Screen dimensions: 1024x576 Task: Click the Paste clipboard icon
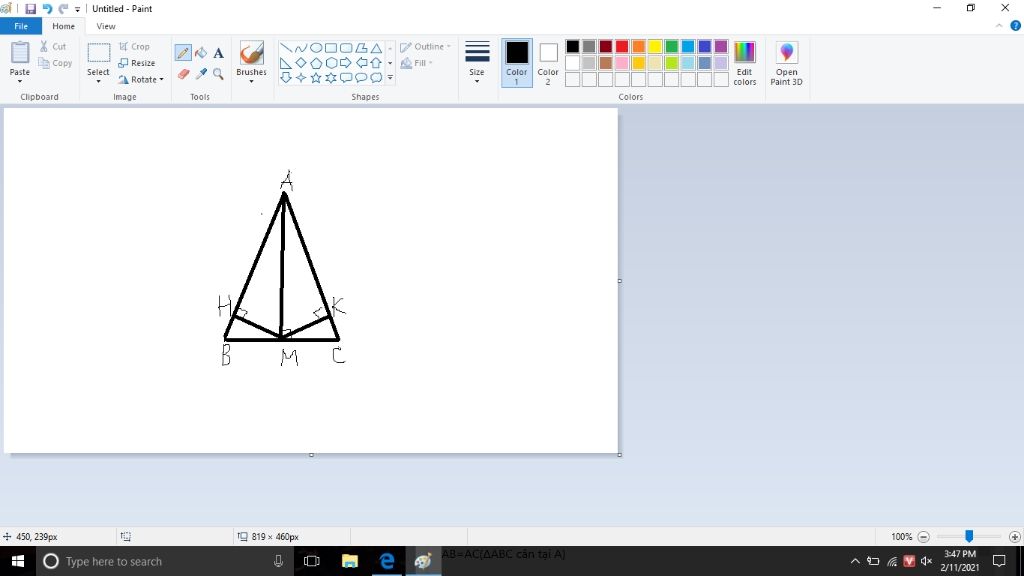tap(20, 52)
